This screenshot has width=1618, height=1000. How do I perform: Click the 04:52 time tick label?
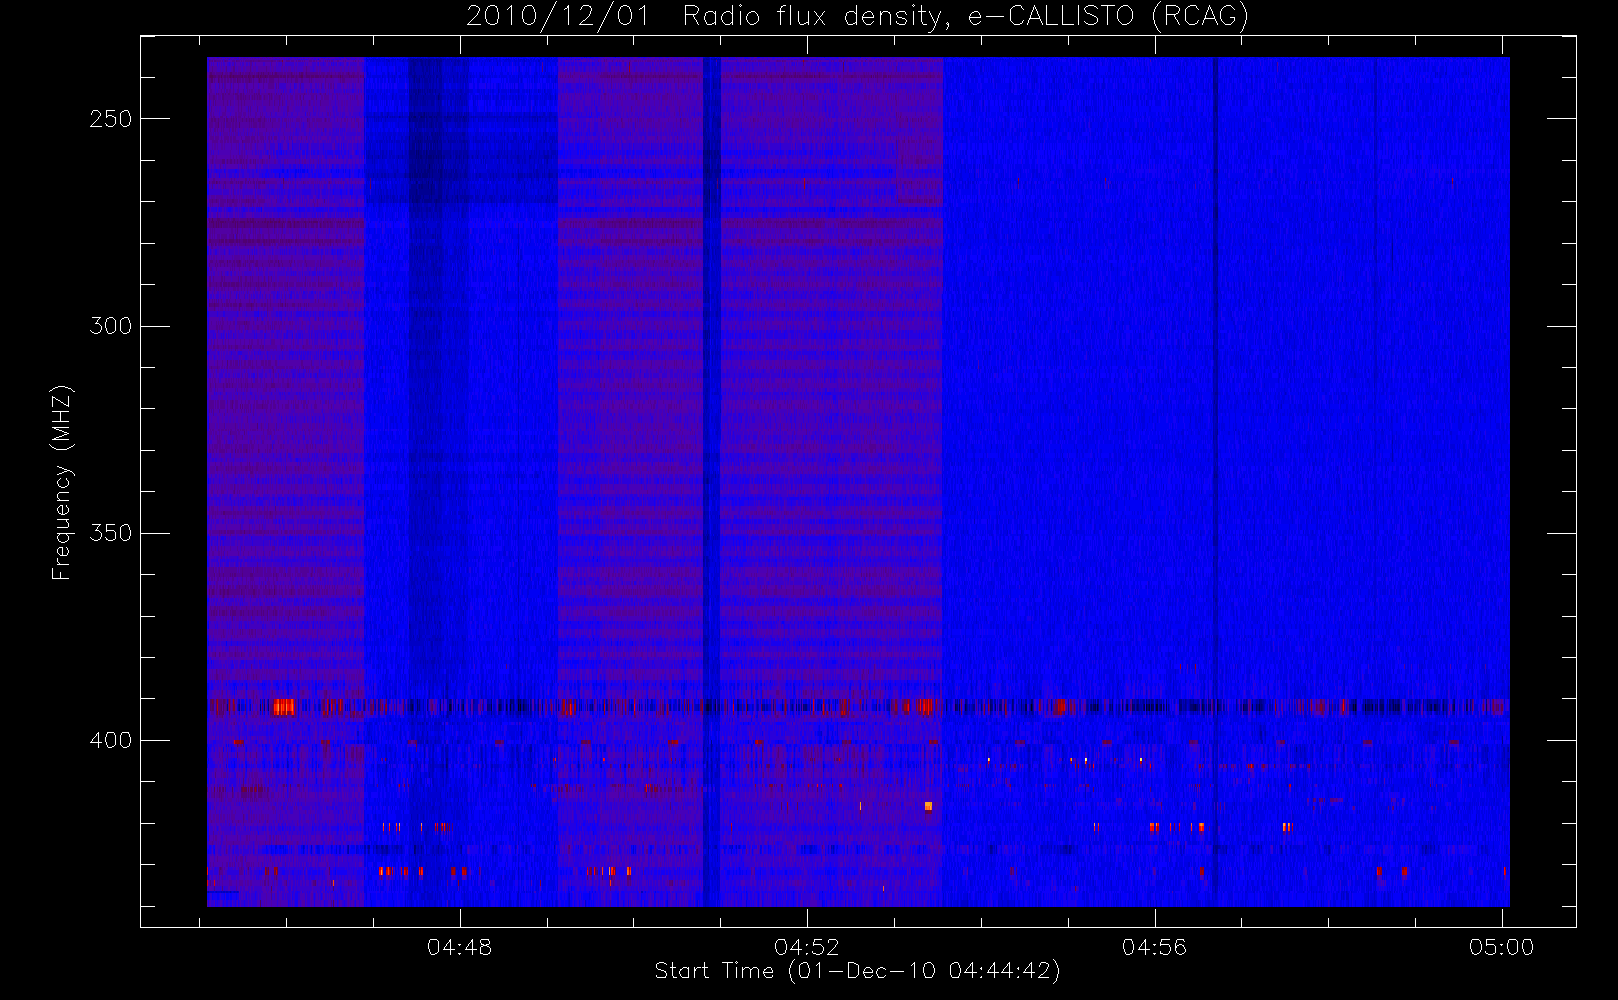pyautogui.click(x=807, y=947)
